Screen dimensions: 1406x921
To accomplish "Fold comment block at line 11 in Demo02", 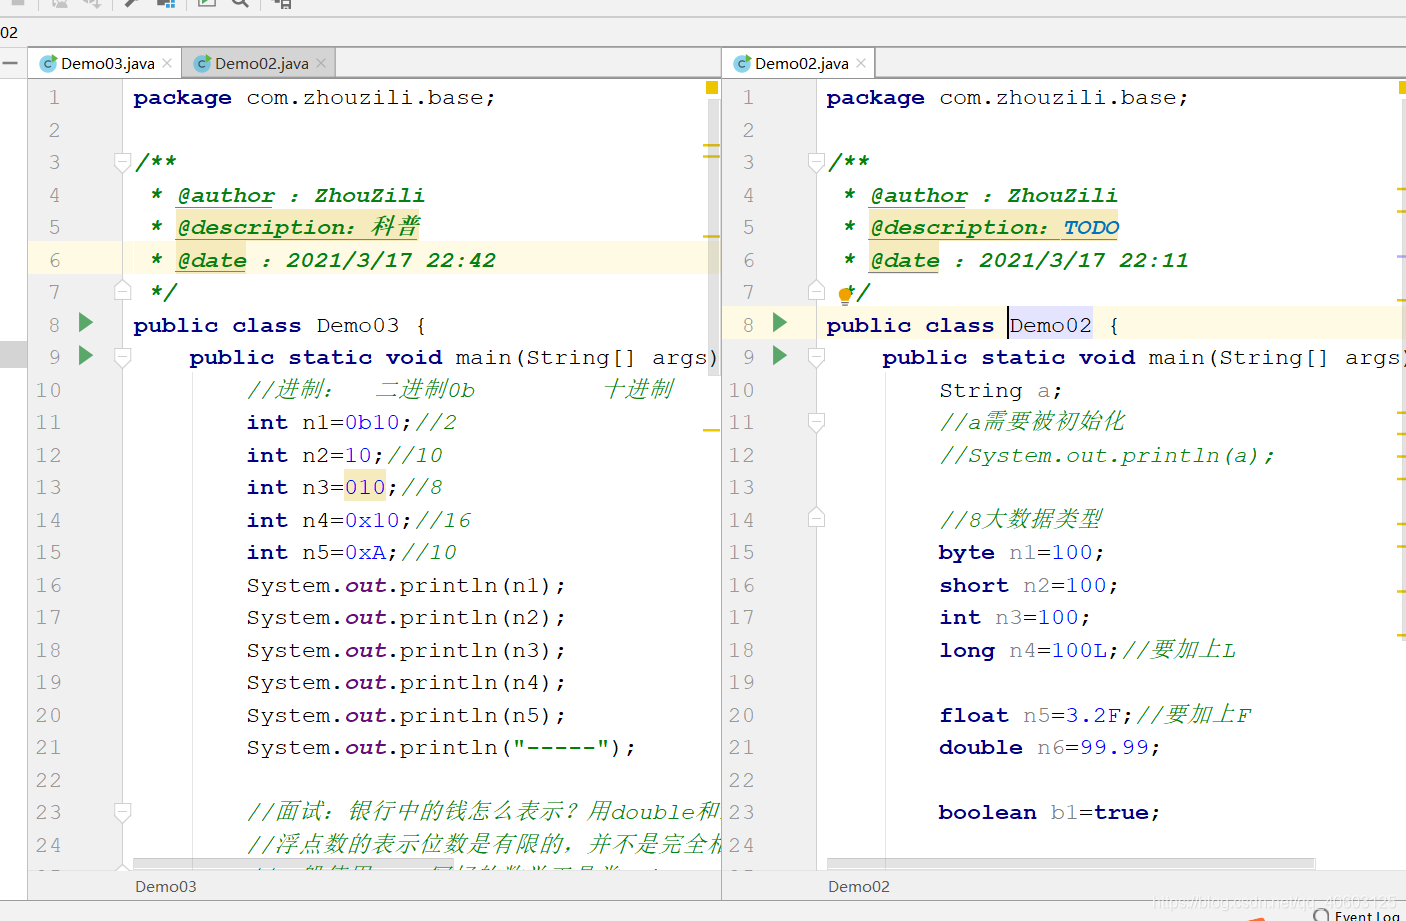I will point(816,422).
